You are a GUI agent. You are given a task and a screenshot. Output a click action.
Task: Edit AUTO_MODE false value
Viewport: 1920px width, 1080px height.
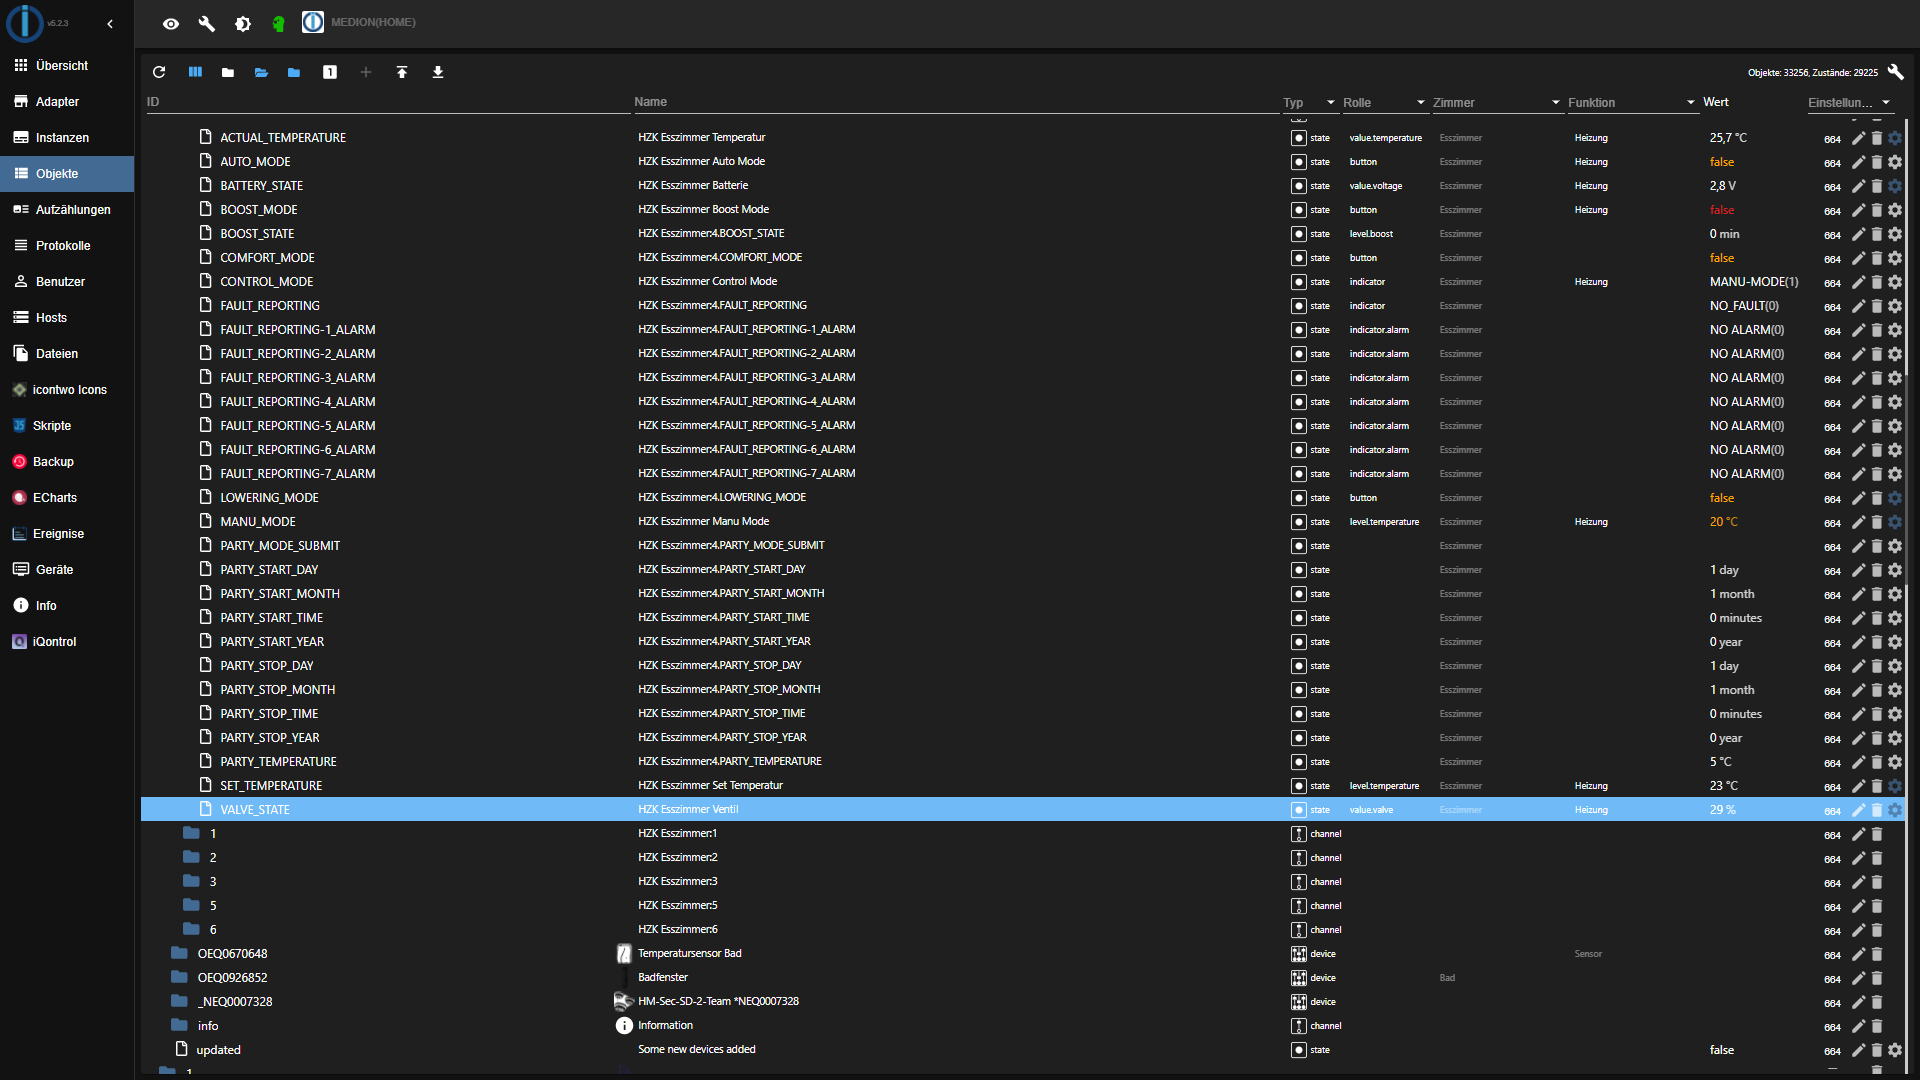(x=1721, y=162)
